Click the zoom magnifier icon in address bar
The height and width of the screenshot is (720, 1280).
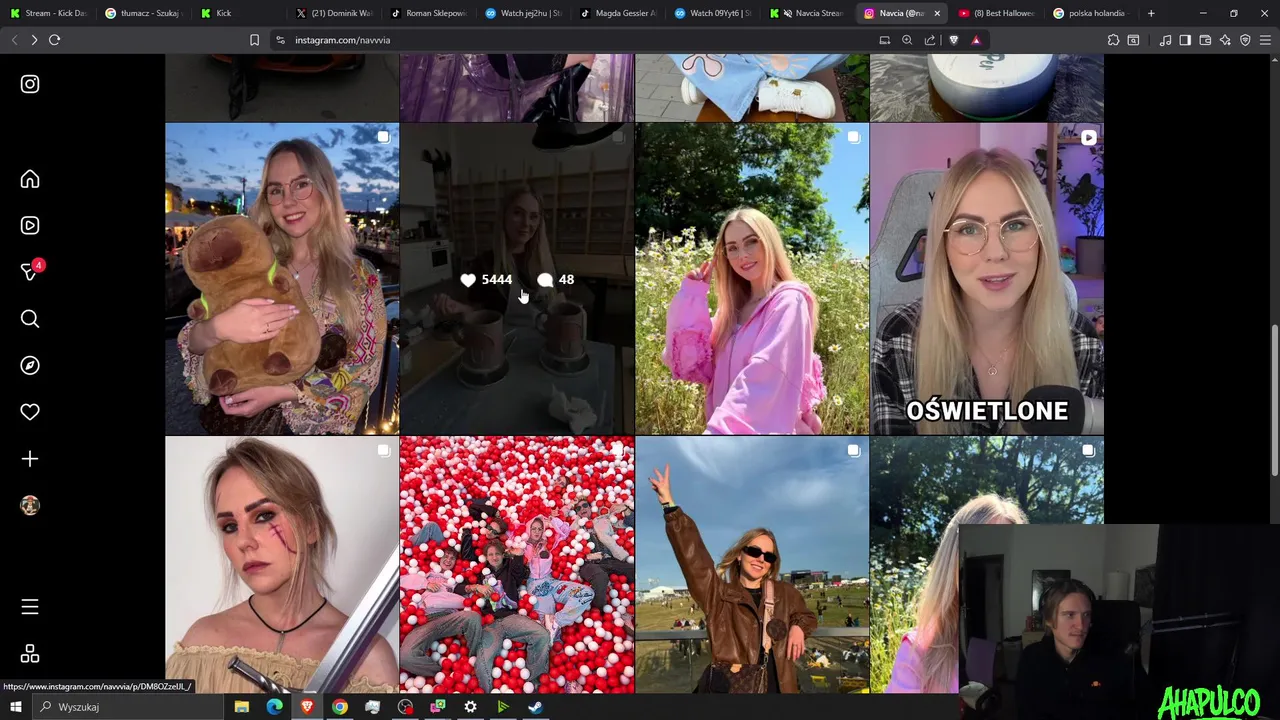(907, 40)
